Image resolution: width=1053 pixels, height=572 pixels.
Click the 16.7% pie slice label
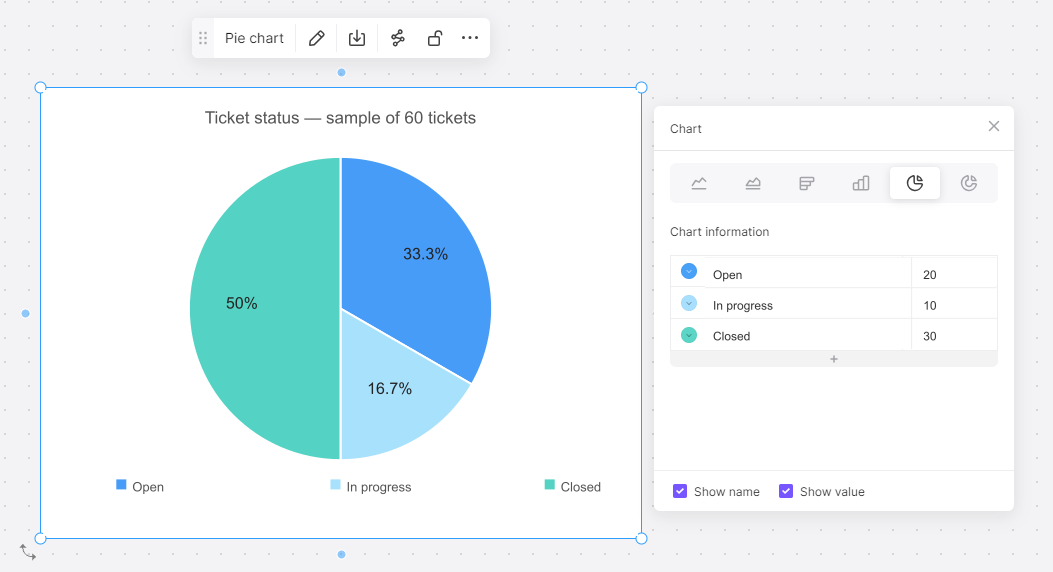coord(390,389)
